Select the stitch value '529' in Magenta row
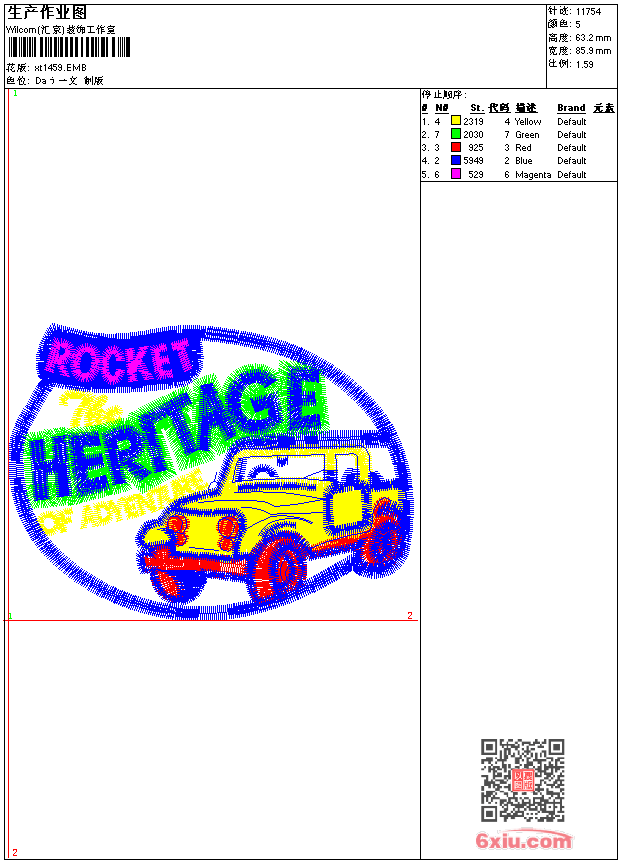620x860 pixels. (x=476, y=174)
